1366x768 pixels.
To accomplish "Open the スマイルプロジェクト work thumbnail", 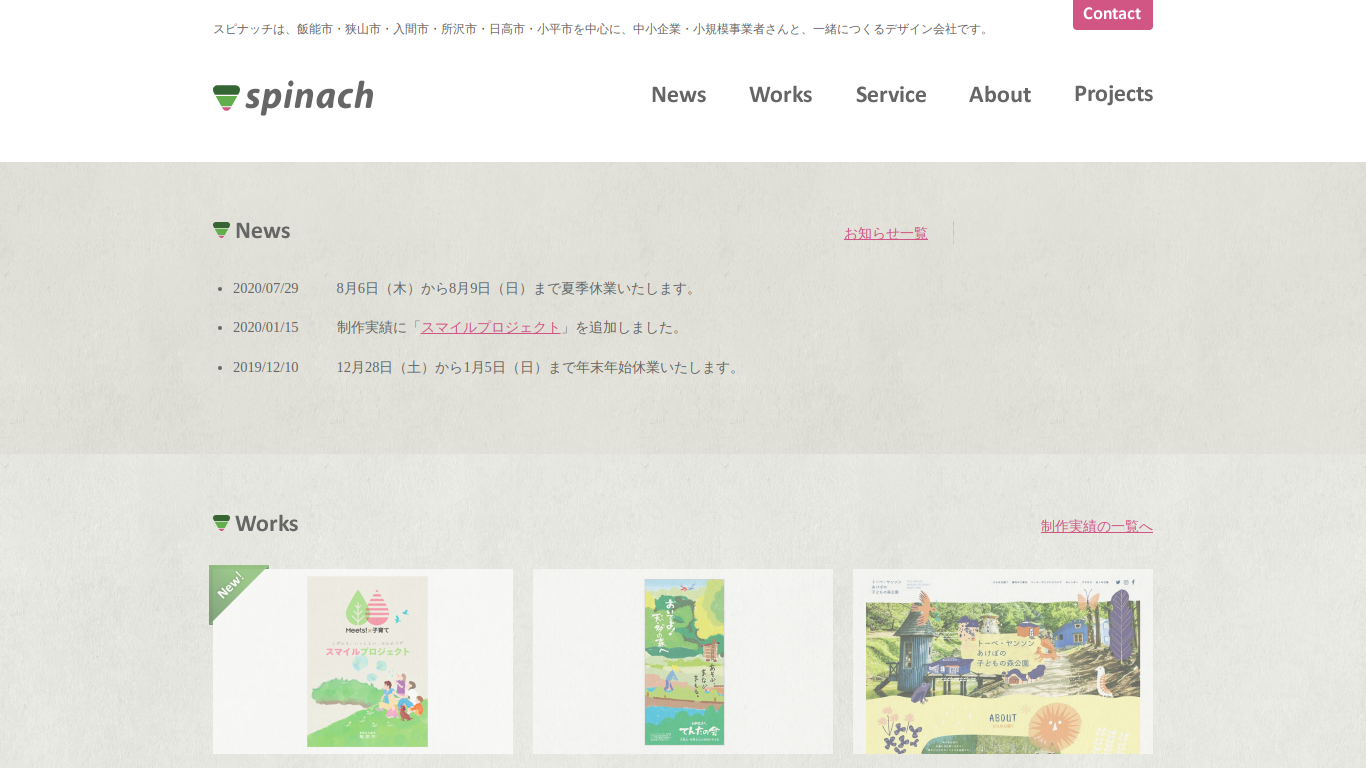I will coord(363,661).
